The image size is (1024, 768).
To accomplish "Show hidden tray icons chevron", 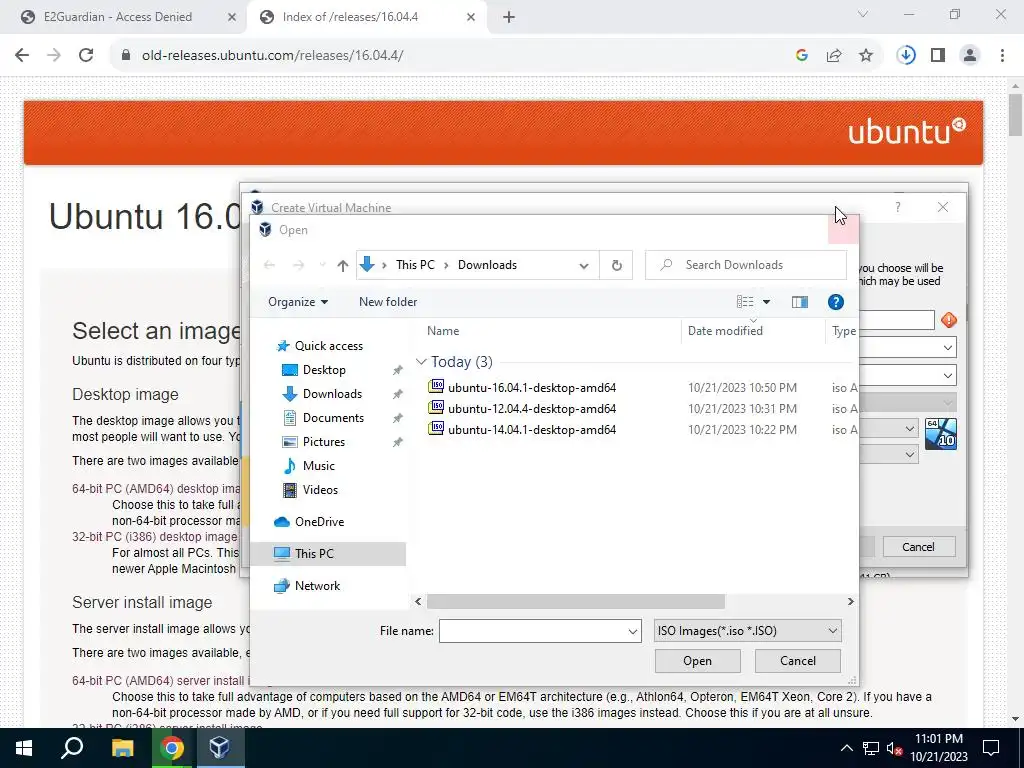I will (x=846, y=748).
